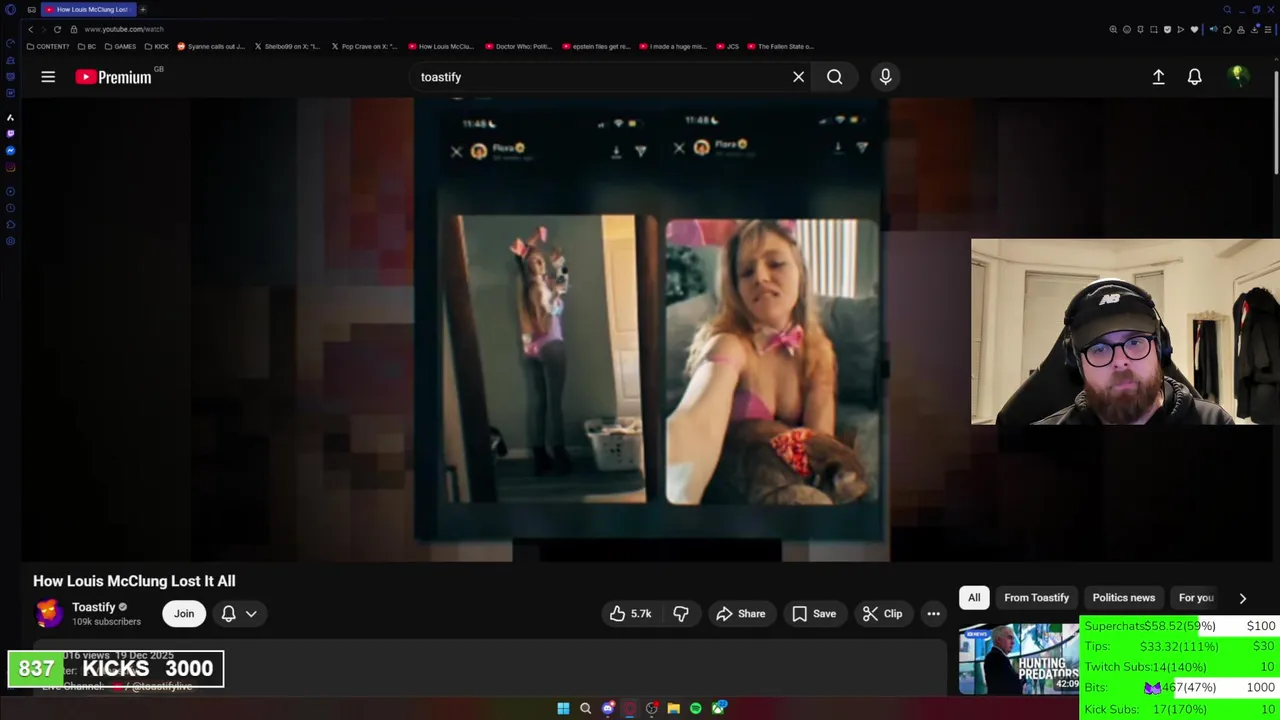Open the Hunting Predators suggested video thumbnail
The image size is (1280, 720).
click(x=1019, y=658)
